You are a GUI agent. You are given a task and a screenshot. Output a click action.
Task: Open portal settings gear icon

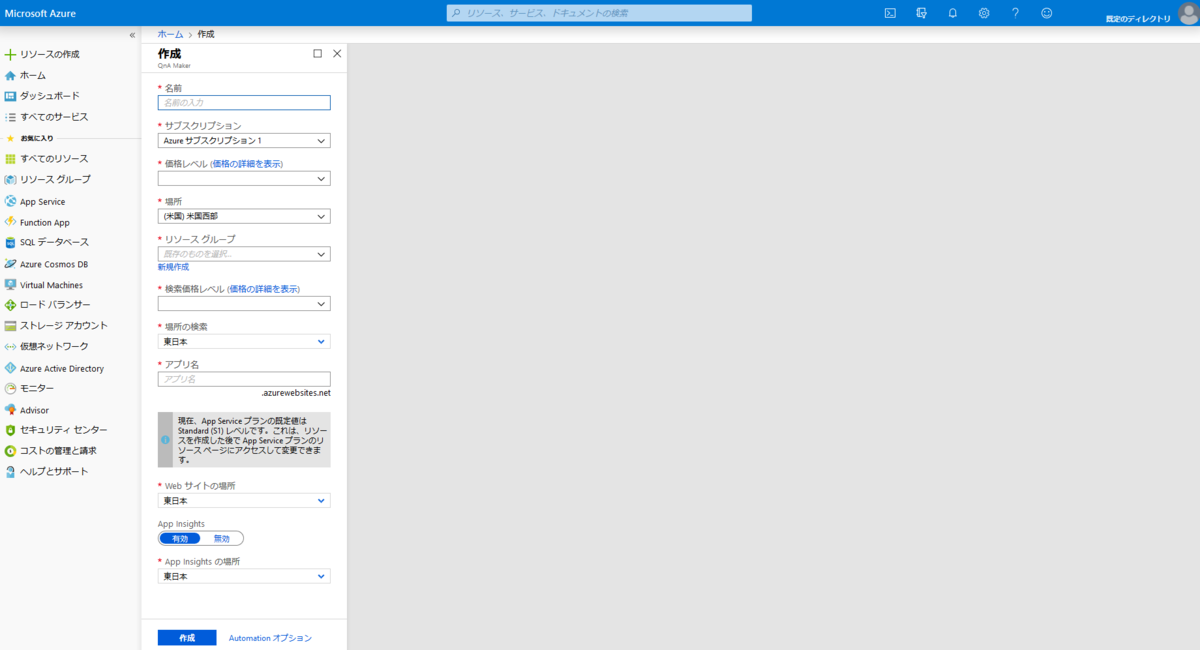click(x=984, y=13)
